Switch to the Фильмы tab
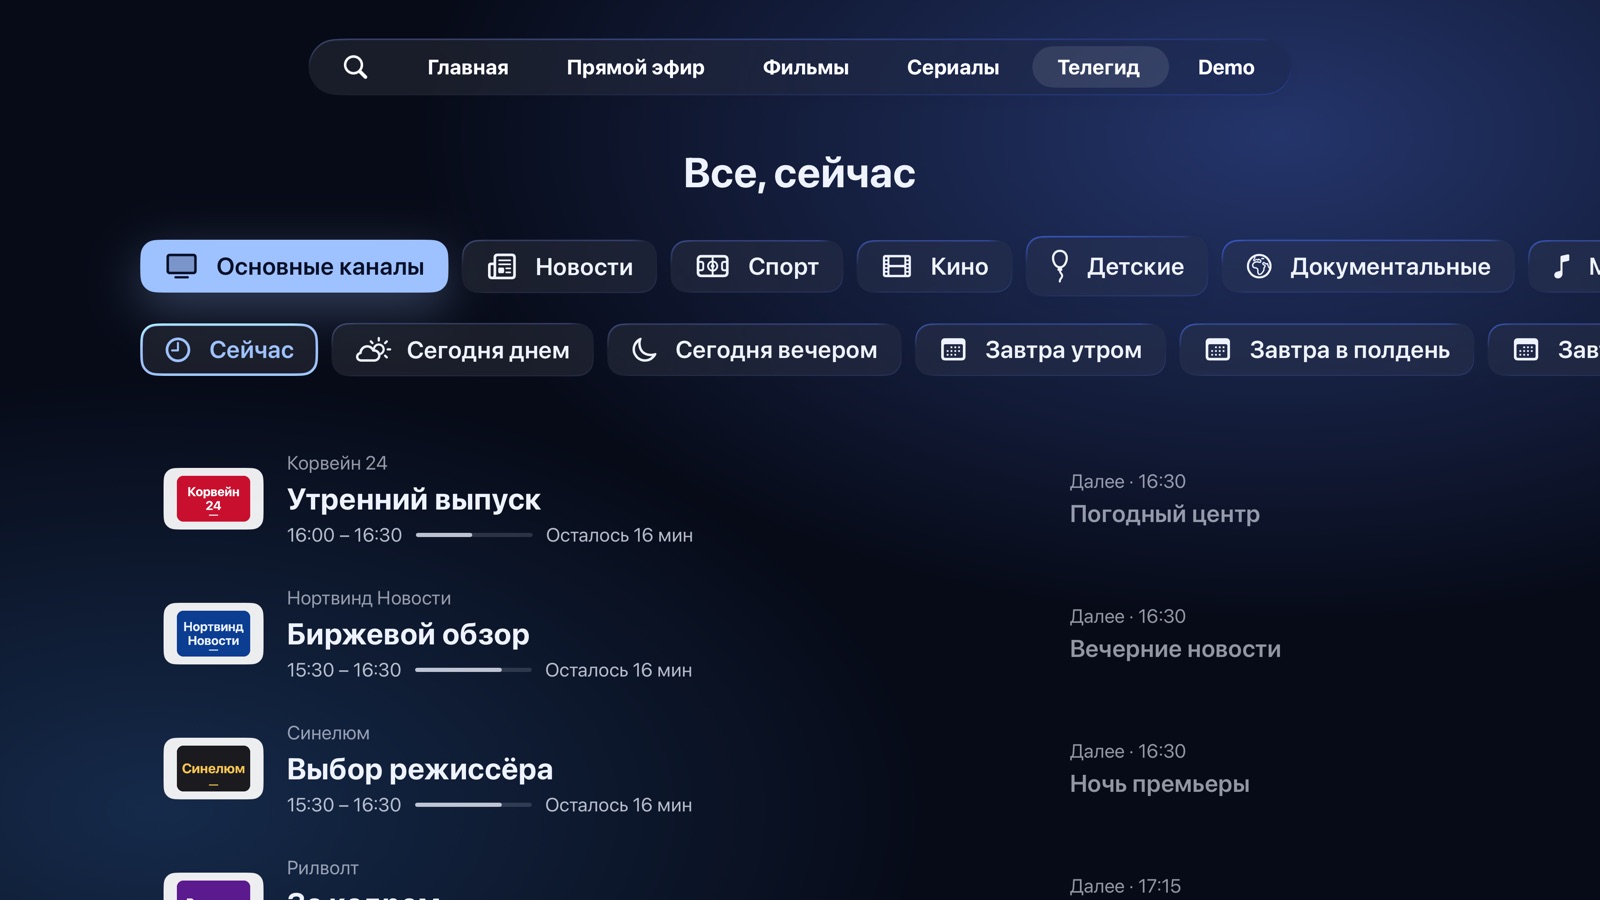The height and width of the screenshot is (900, 1600). click(805, 67)
